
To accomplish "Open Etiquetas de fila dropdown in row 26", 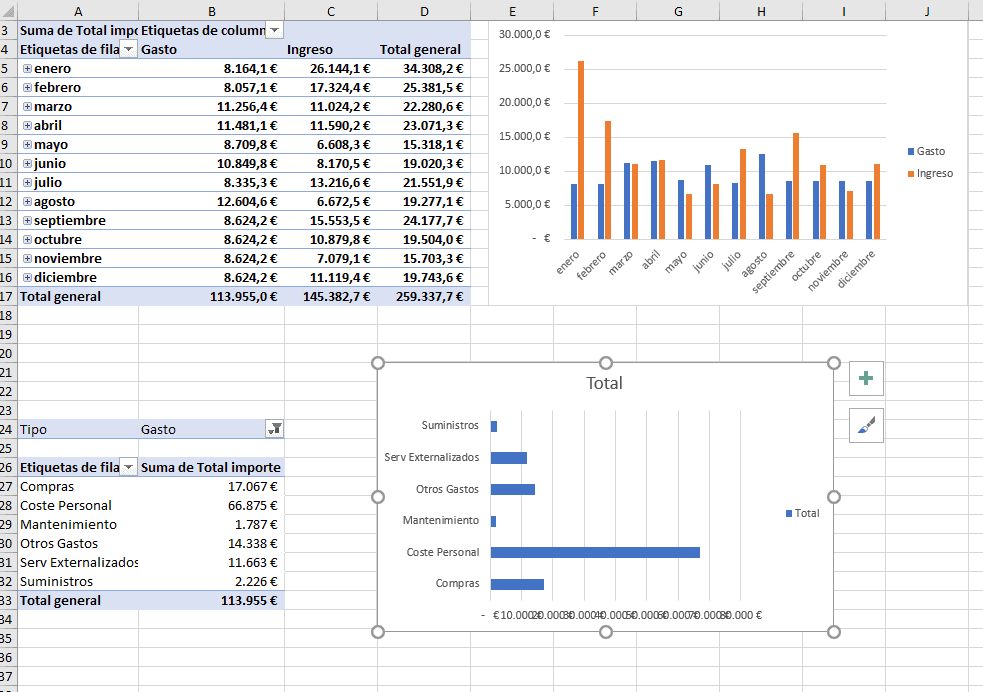I will coord(128,467).
